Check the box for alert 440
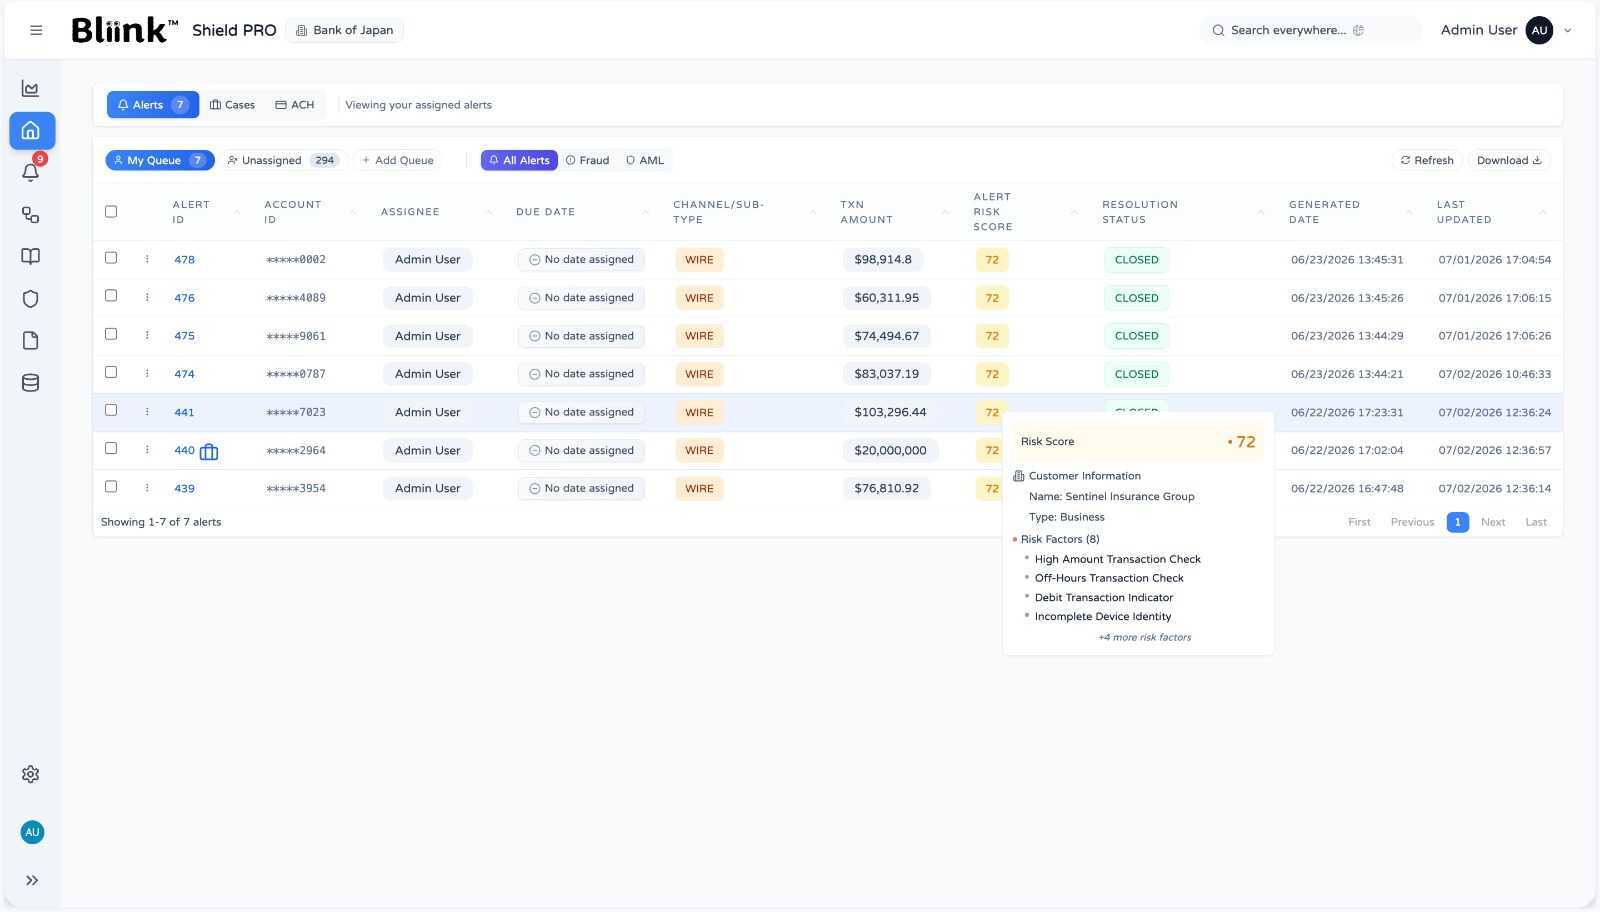 (111, 448)
